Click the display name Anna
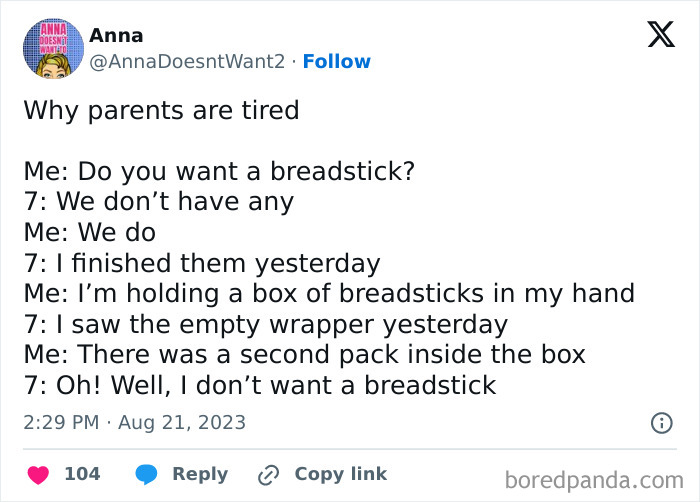 [x=116, y=35]
